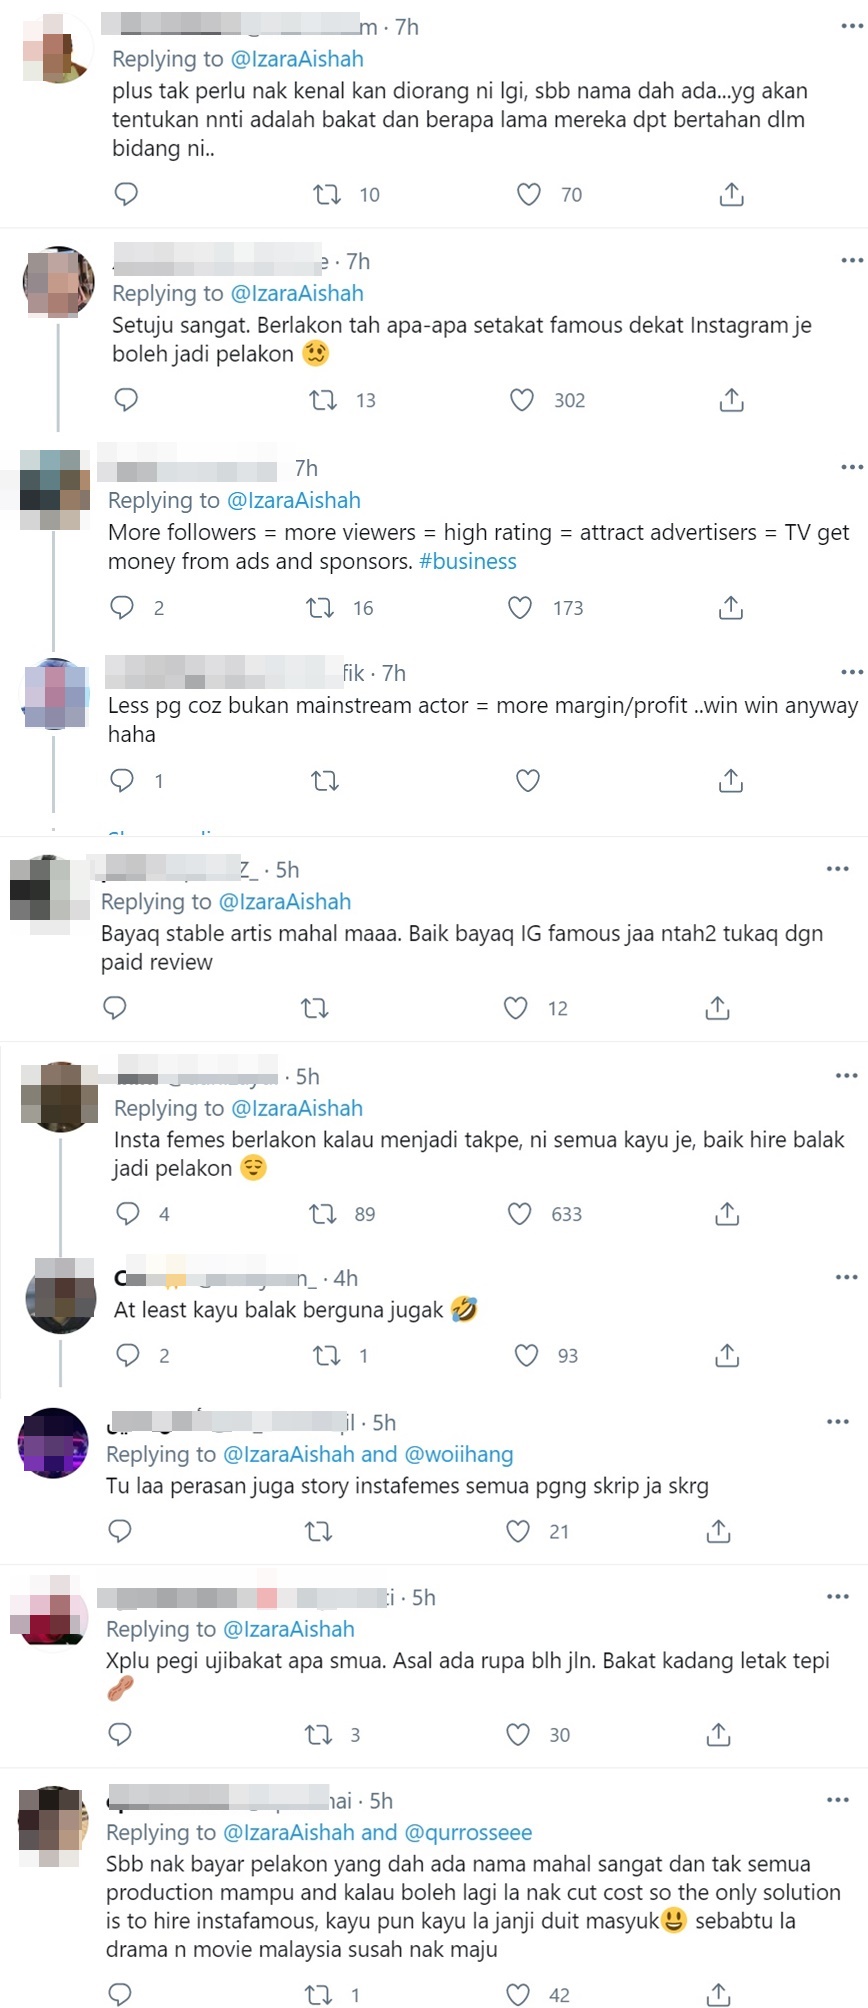The height and width of the screenshot is (2008, 868).
Task: Open @IzaraAishah link in first tweet
Action: 297,59
